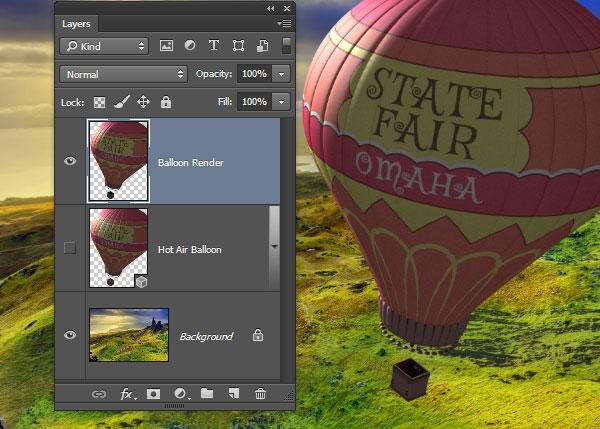Enable lock image pixels brush icon

click(122, 102)
